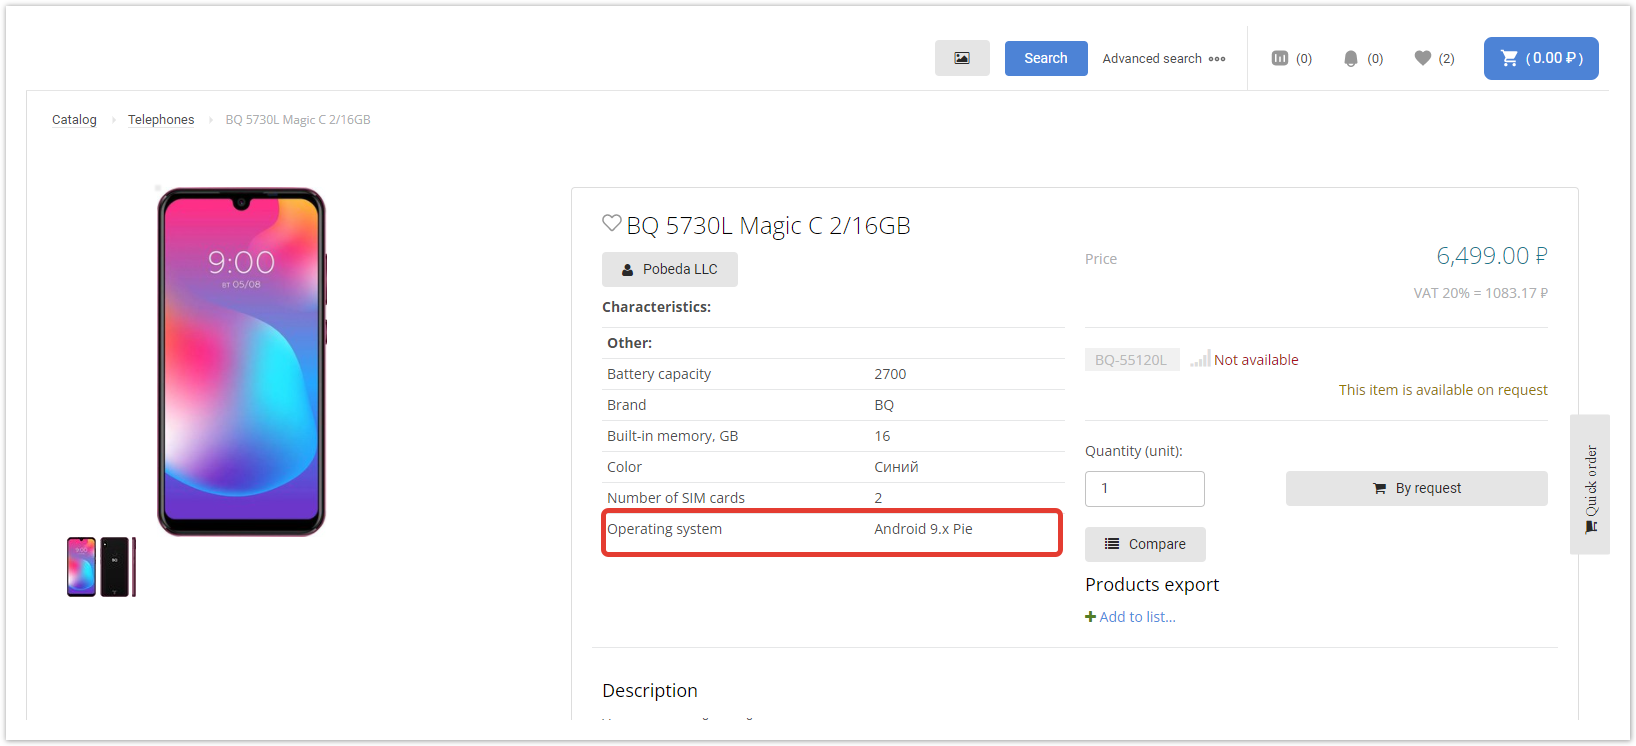This screenshot has width=1636, height=746.
Task: Select the first colorful phone thumbnail
Action: point(81,567)
